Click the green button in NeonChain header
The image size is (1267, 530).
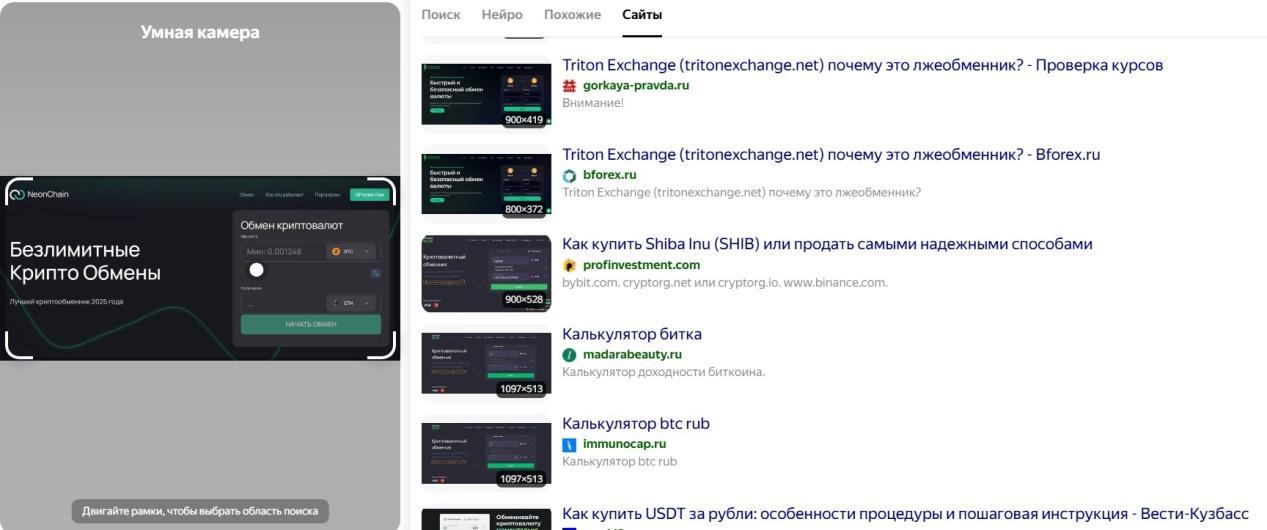pyautogui.click(x=370, y=194)
